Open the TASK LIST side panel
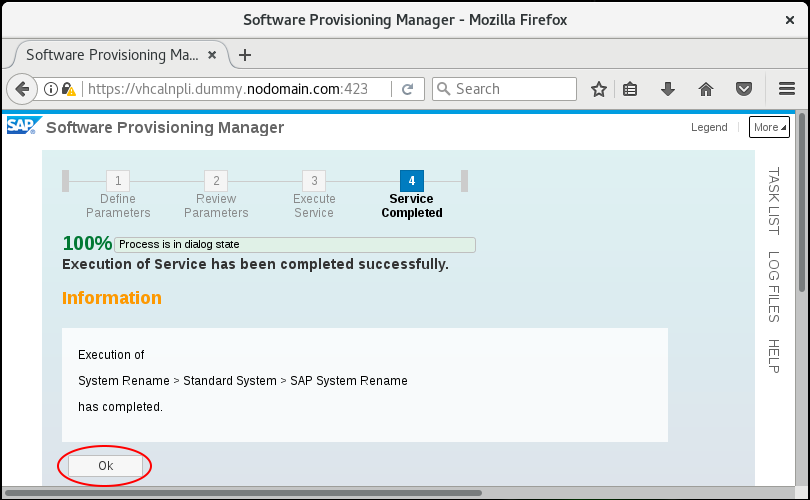Viewport: 810px width, 500px height. (773, 201)
